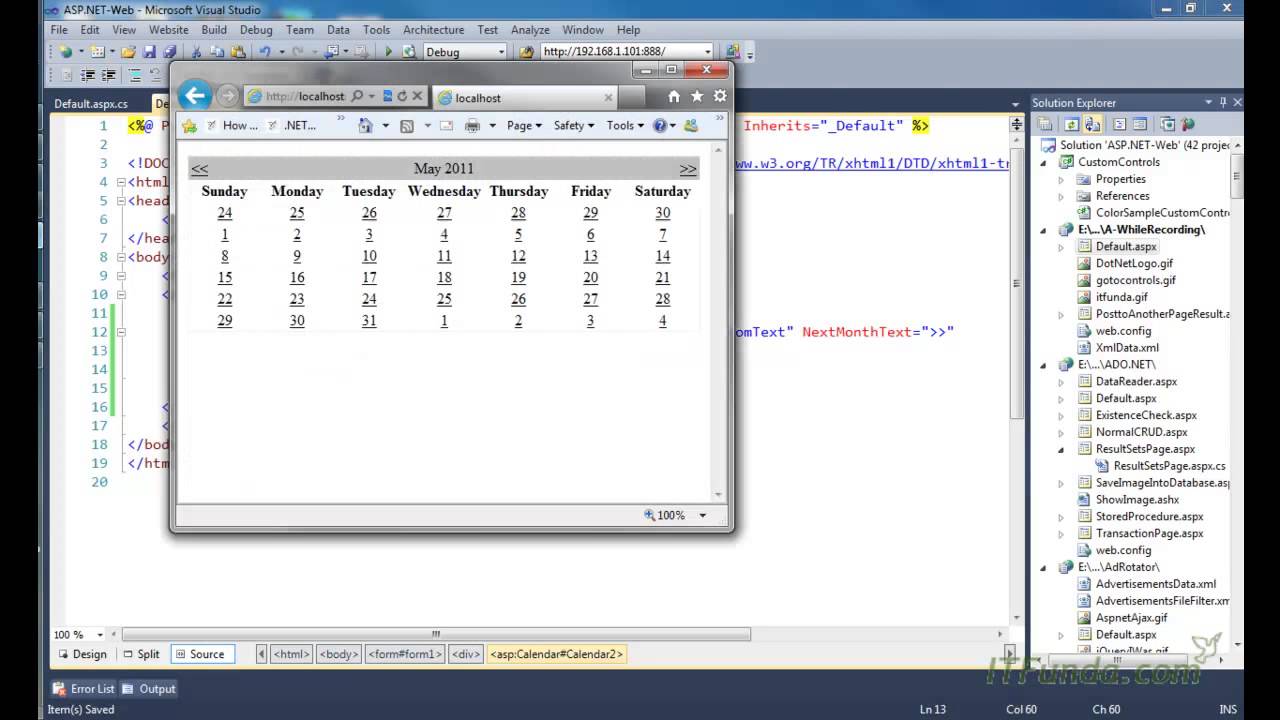Click the RSS Feeds icon in browser command bar

click(407, 125)
